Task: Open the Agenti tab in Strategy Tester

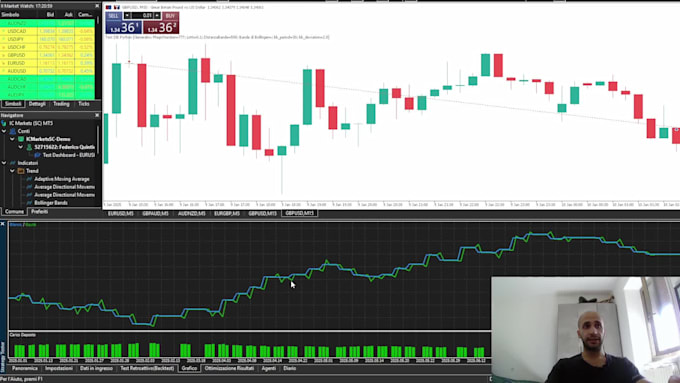Action: point(268,368)
